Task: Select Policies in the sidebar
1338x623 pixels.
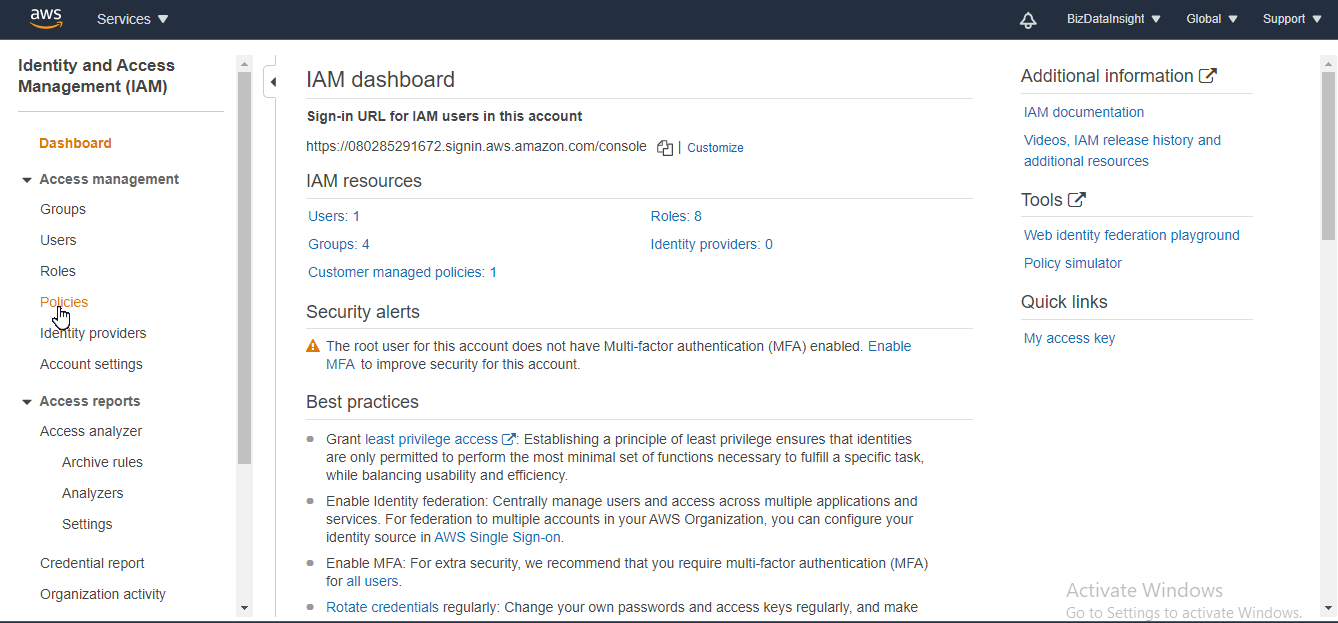Action: [63, 302]
